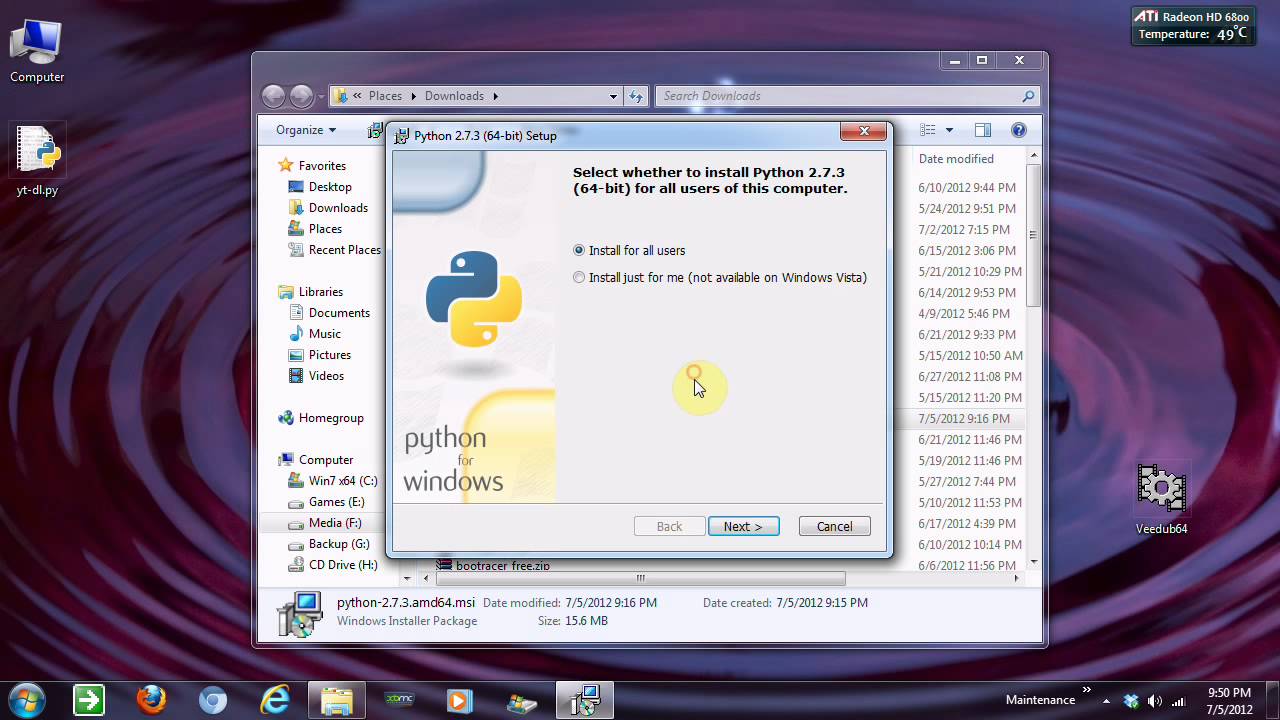Change the view with the views icon

927,130
